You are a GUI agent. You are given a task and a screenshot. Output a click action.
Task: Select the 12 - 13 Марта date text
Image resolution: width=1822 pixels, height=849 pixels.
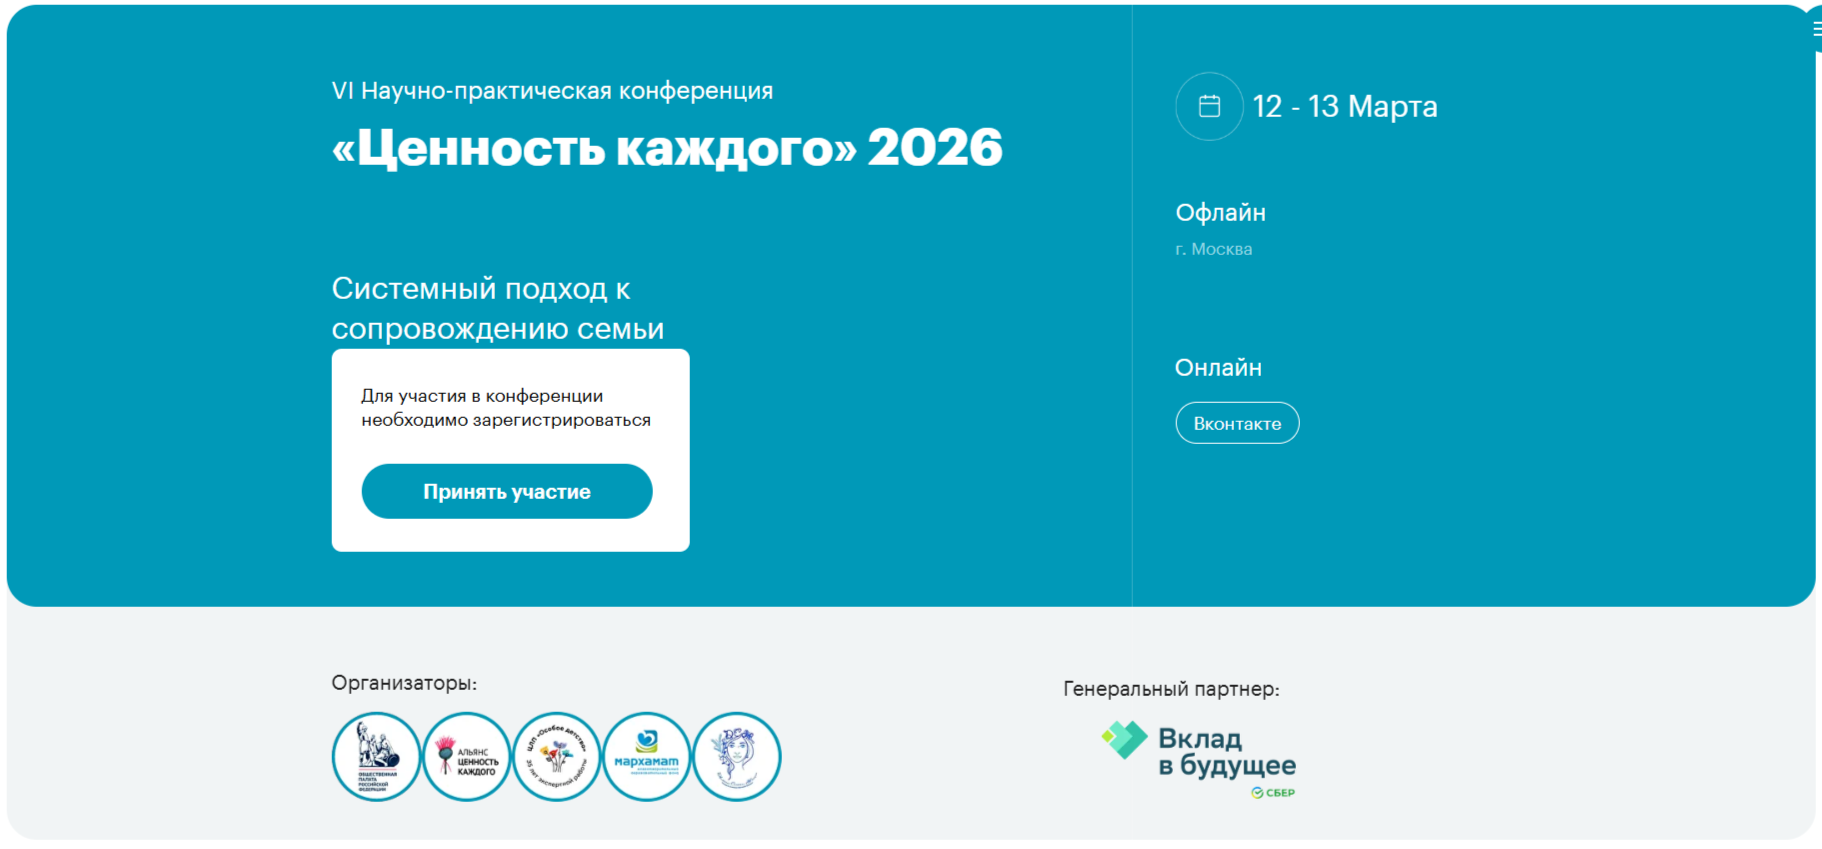[x=1345, y=106]
